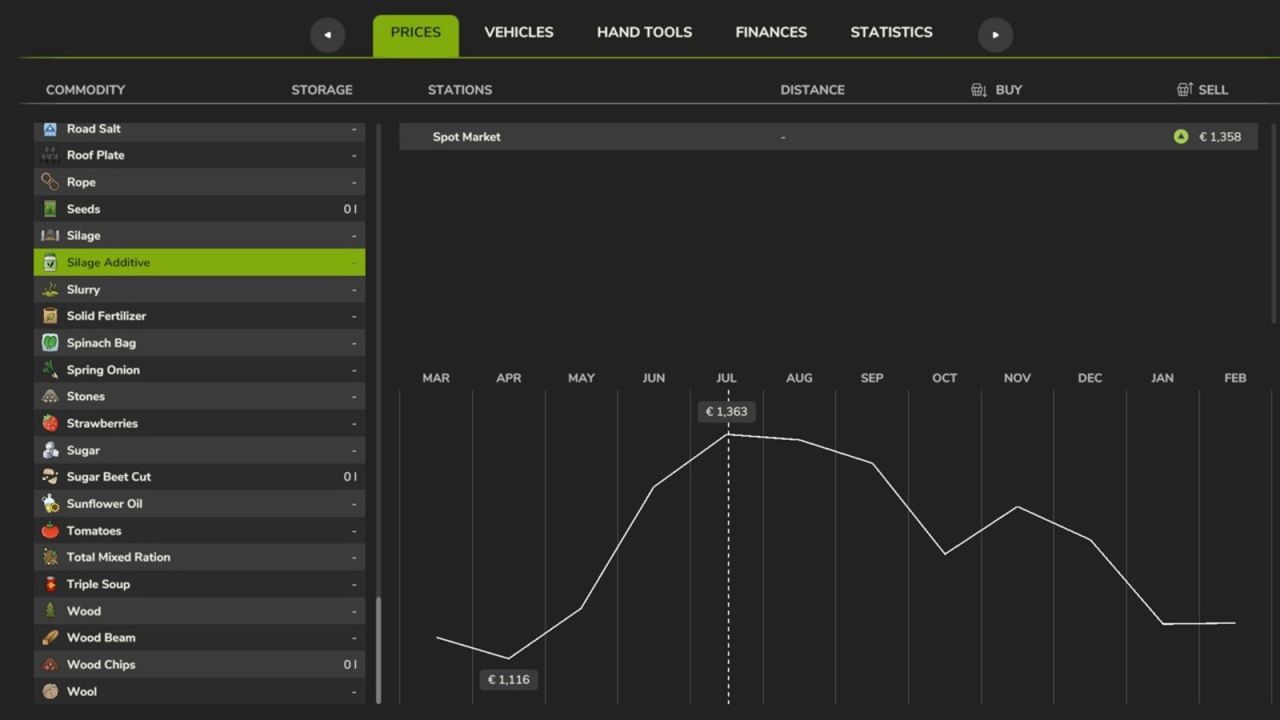
Task: Switch to the VEHICLES tab
Action: (x=518, y=32)
